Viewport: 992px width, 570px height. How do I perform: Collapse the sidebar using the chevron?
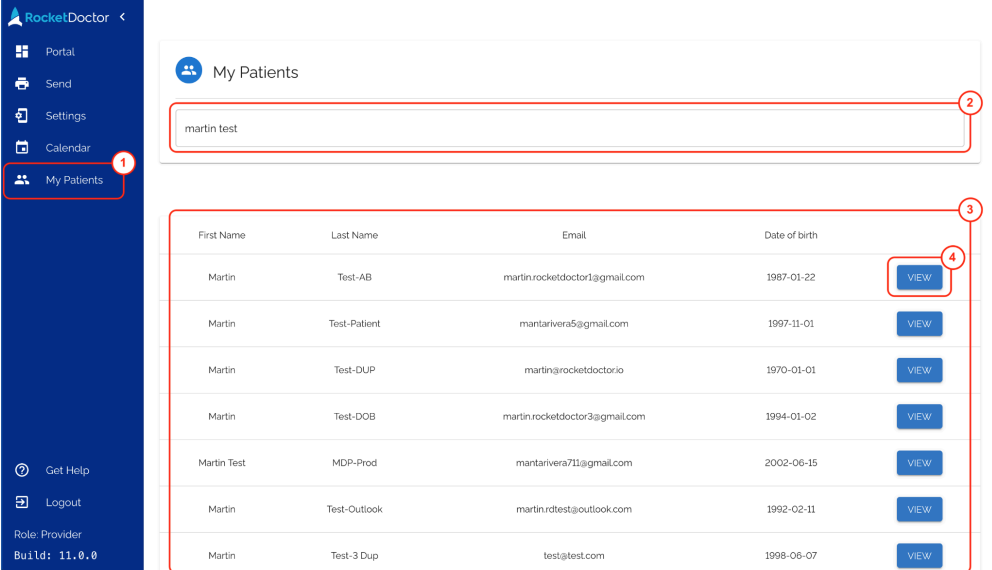[122, 17]
